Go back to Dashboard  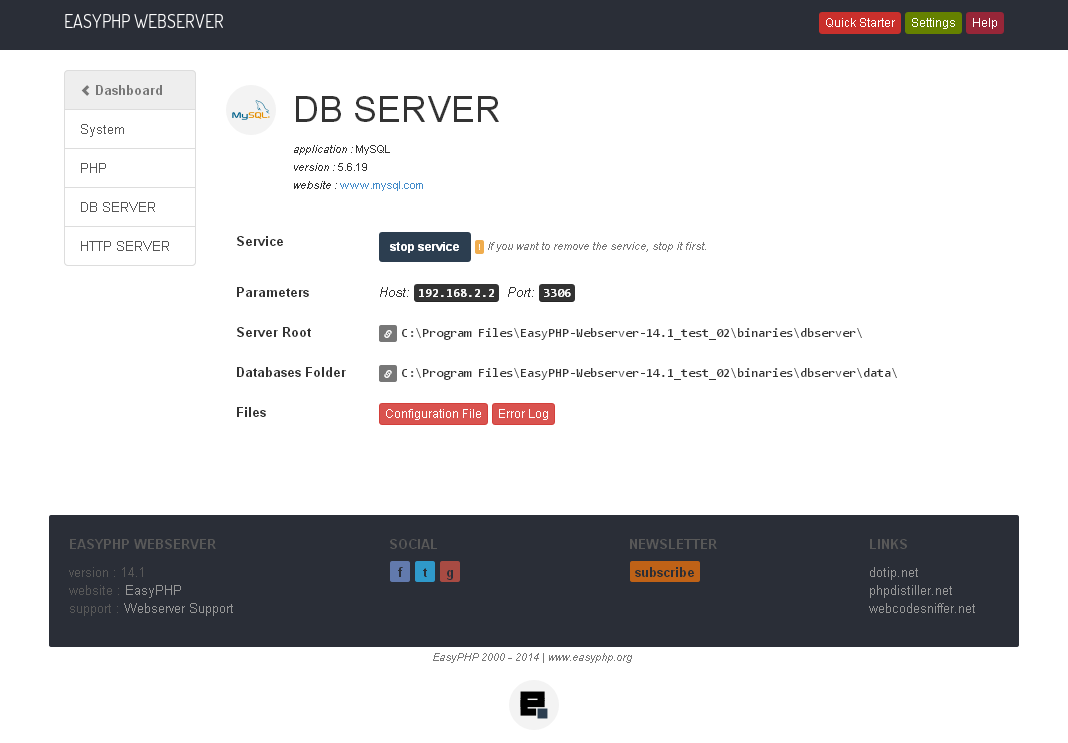tap(130, 90)
